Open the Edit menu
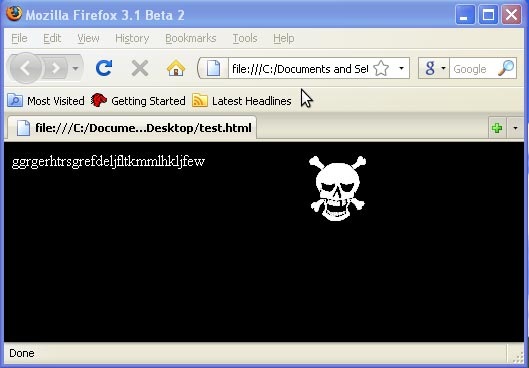Viewport: 529px width, 368px height. [52, 38]
